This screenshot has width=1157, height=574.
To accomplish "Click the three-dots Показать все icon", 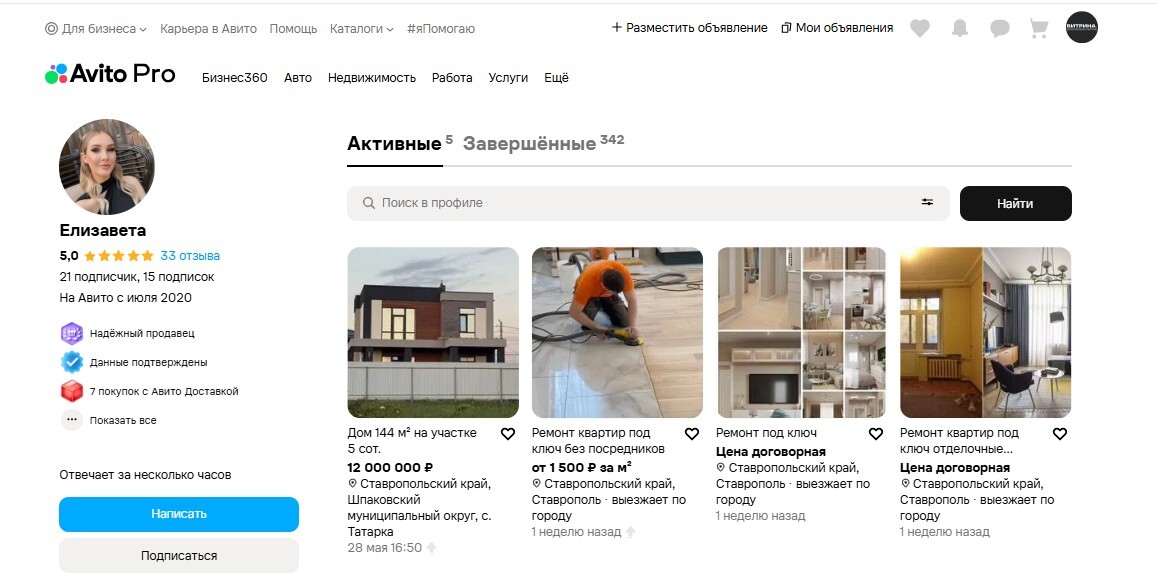I will [72, 420].
